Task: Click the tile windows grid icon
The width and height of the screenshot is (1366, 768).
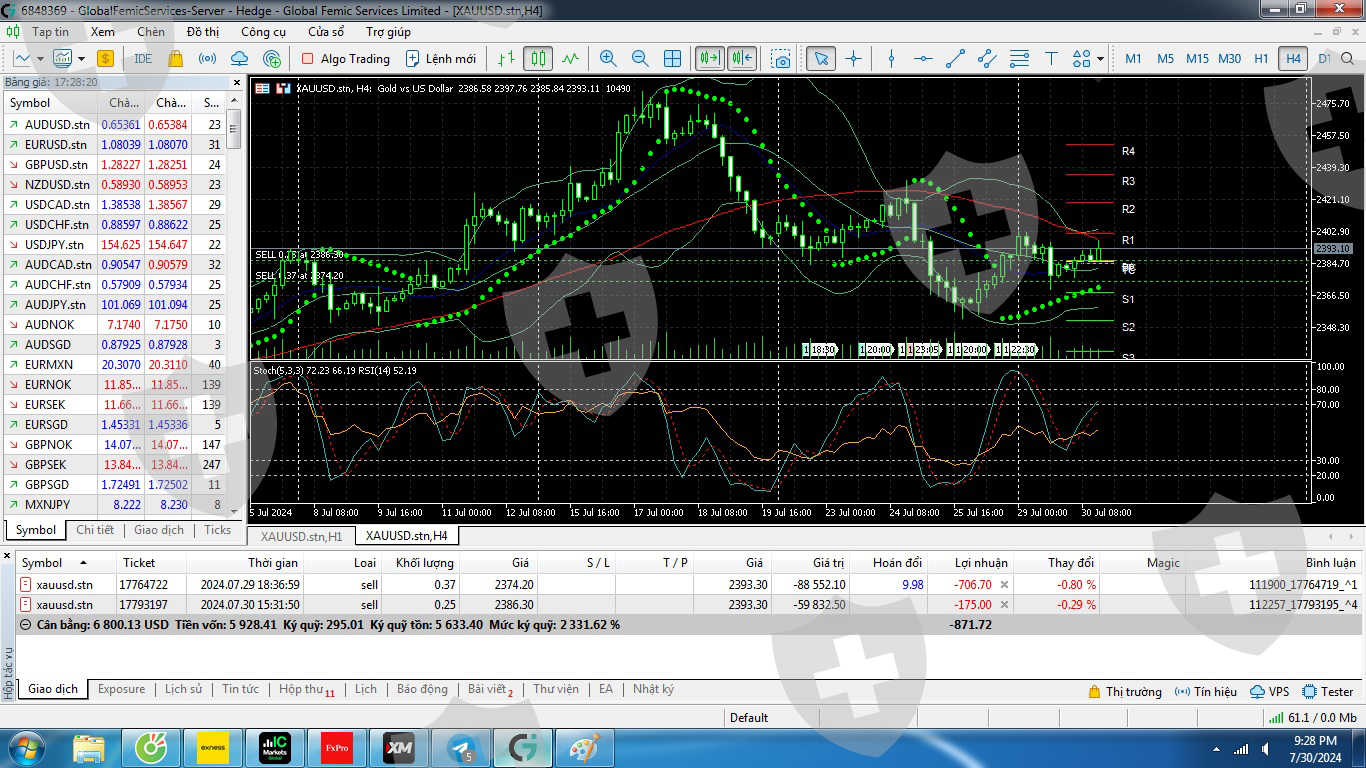Action: tap(673, 59)
